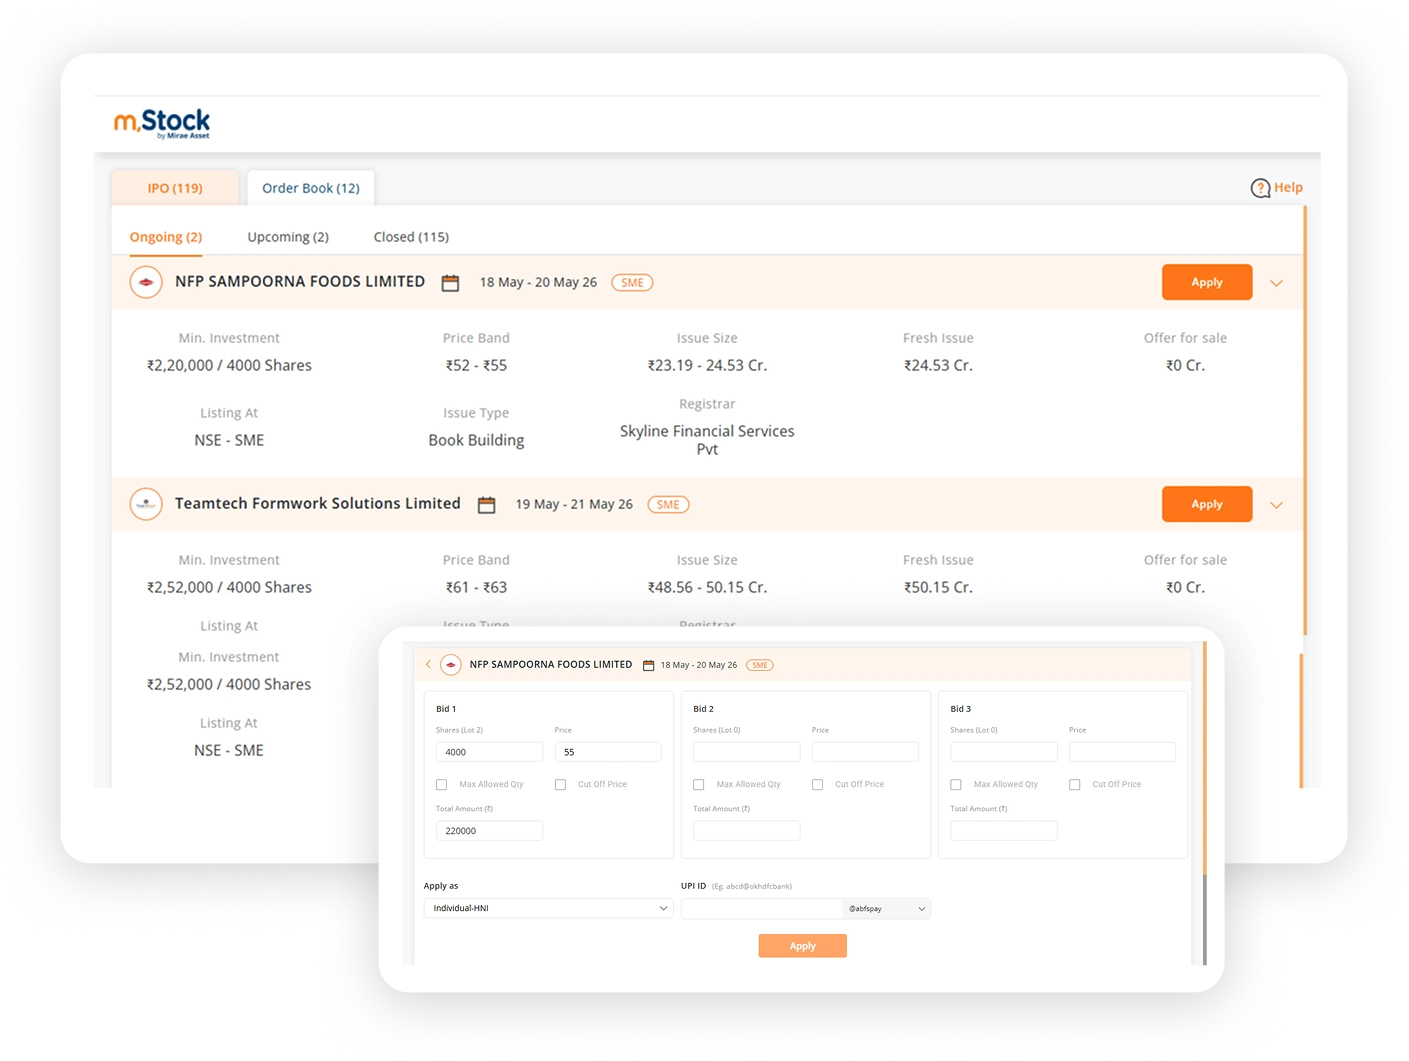Click the SME badge on Teamtech Formwork row

(x=668, y=505)
